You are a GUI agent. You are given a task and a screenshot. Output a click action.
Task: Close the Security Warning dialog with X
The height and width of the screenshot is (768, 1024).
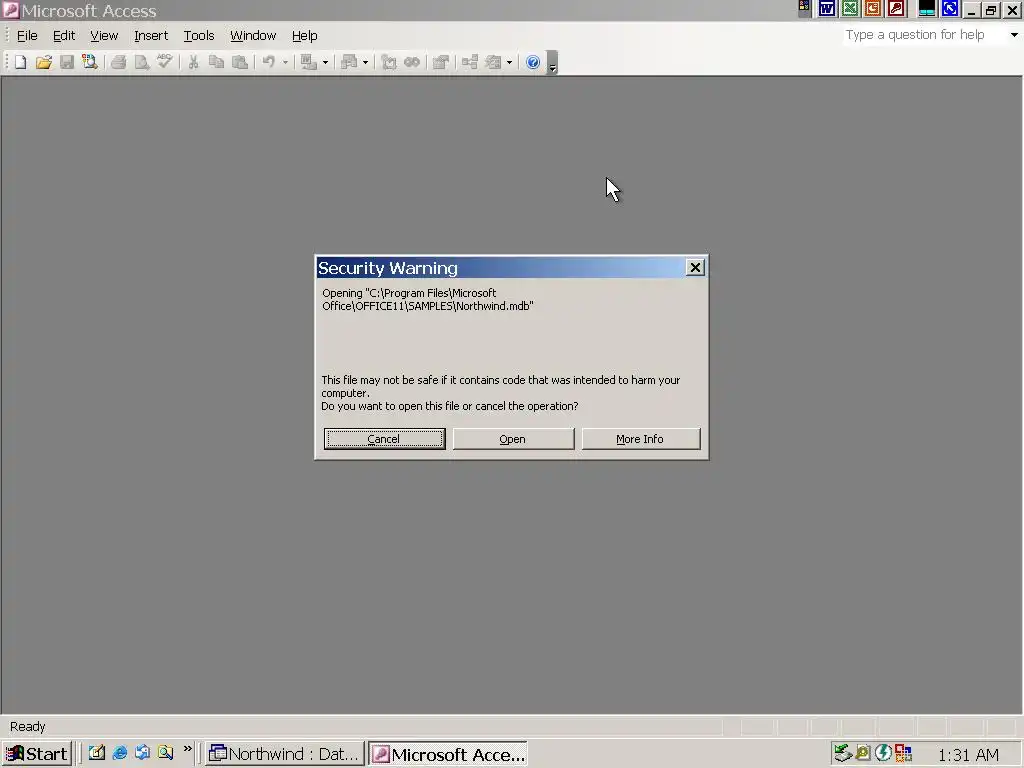point(696,268)
